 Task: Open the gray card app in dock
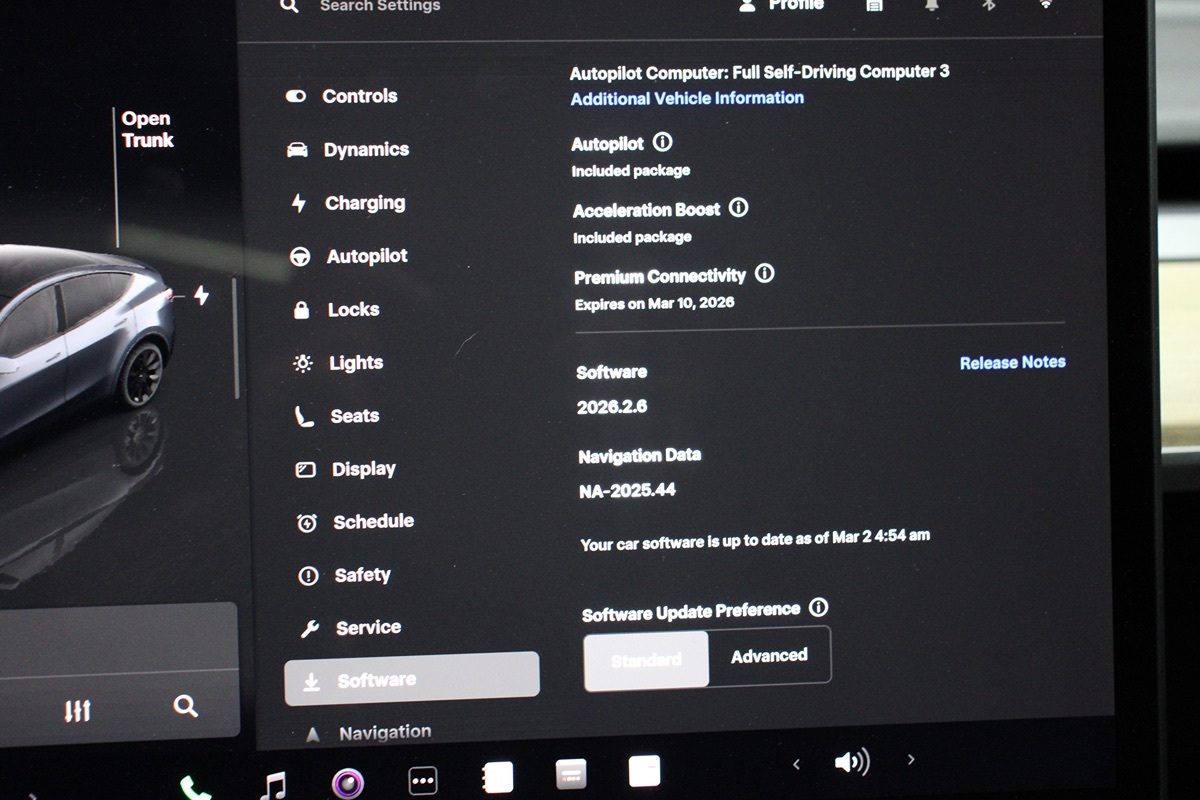(571, 774)
